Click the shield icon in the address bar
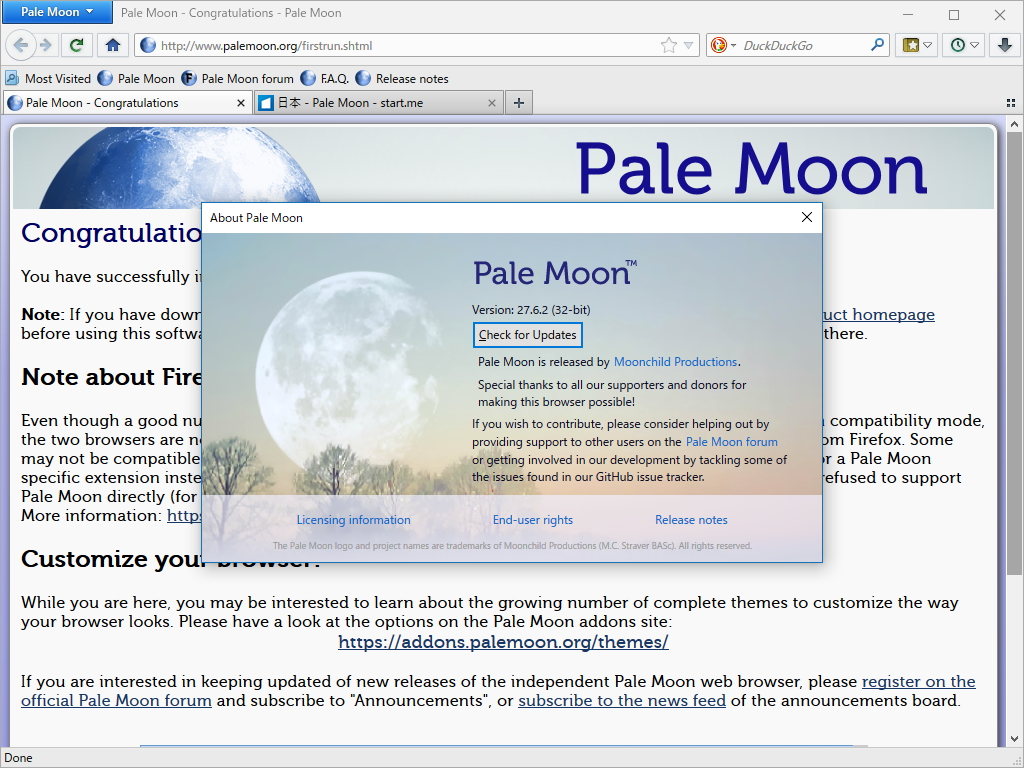The width and height of the screenshot is (1024, 768). coord(146,45)
